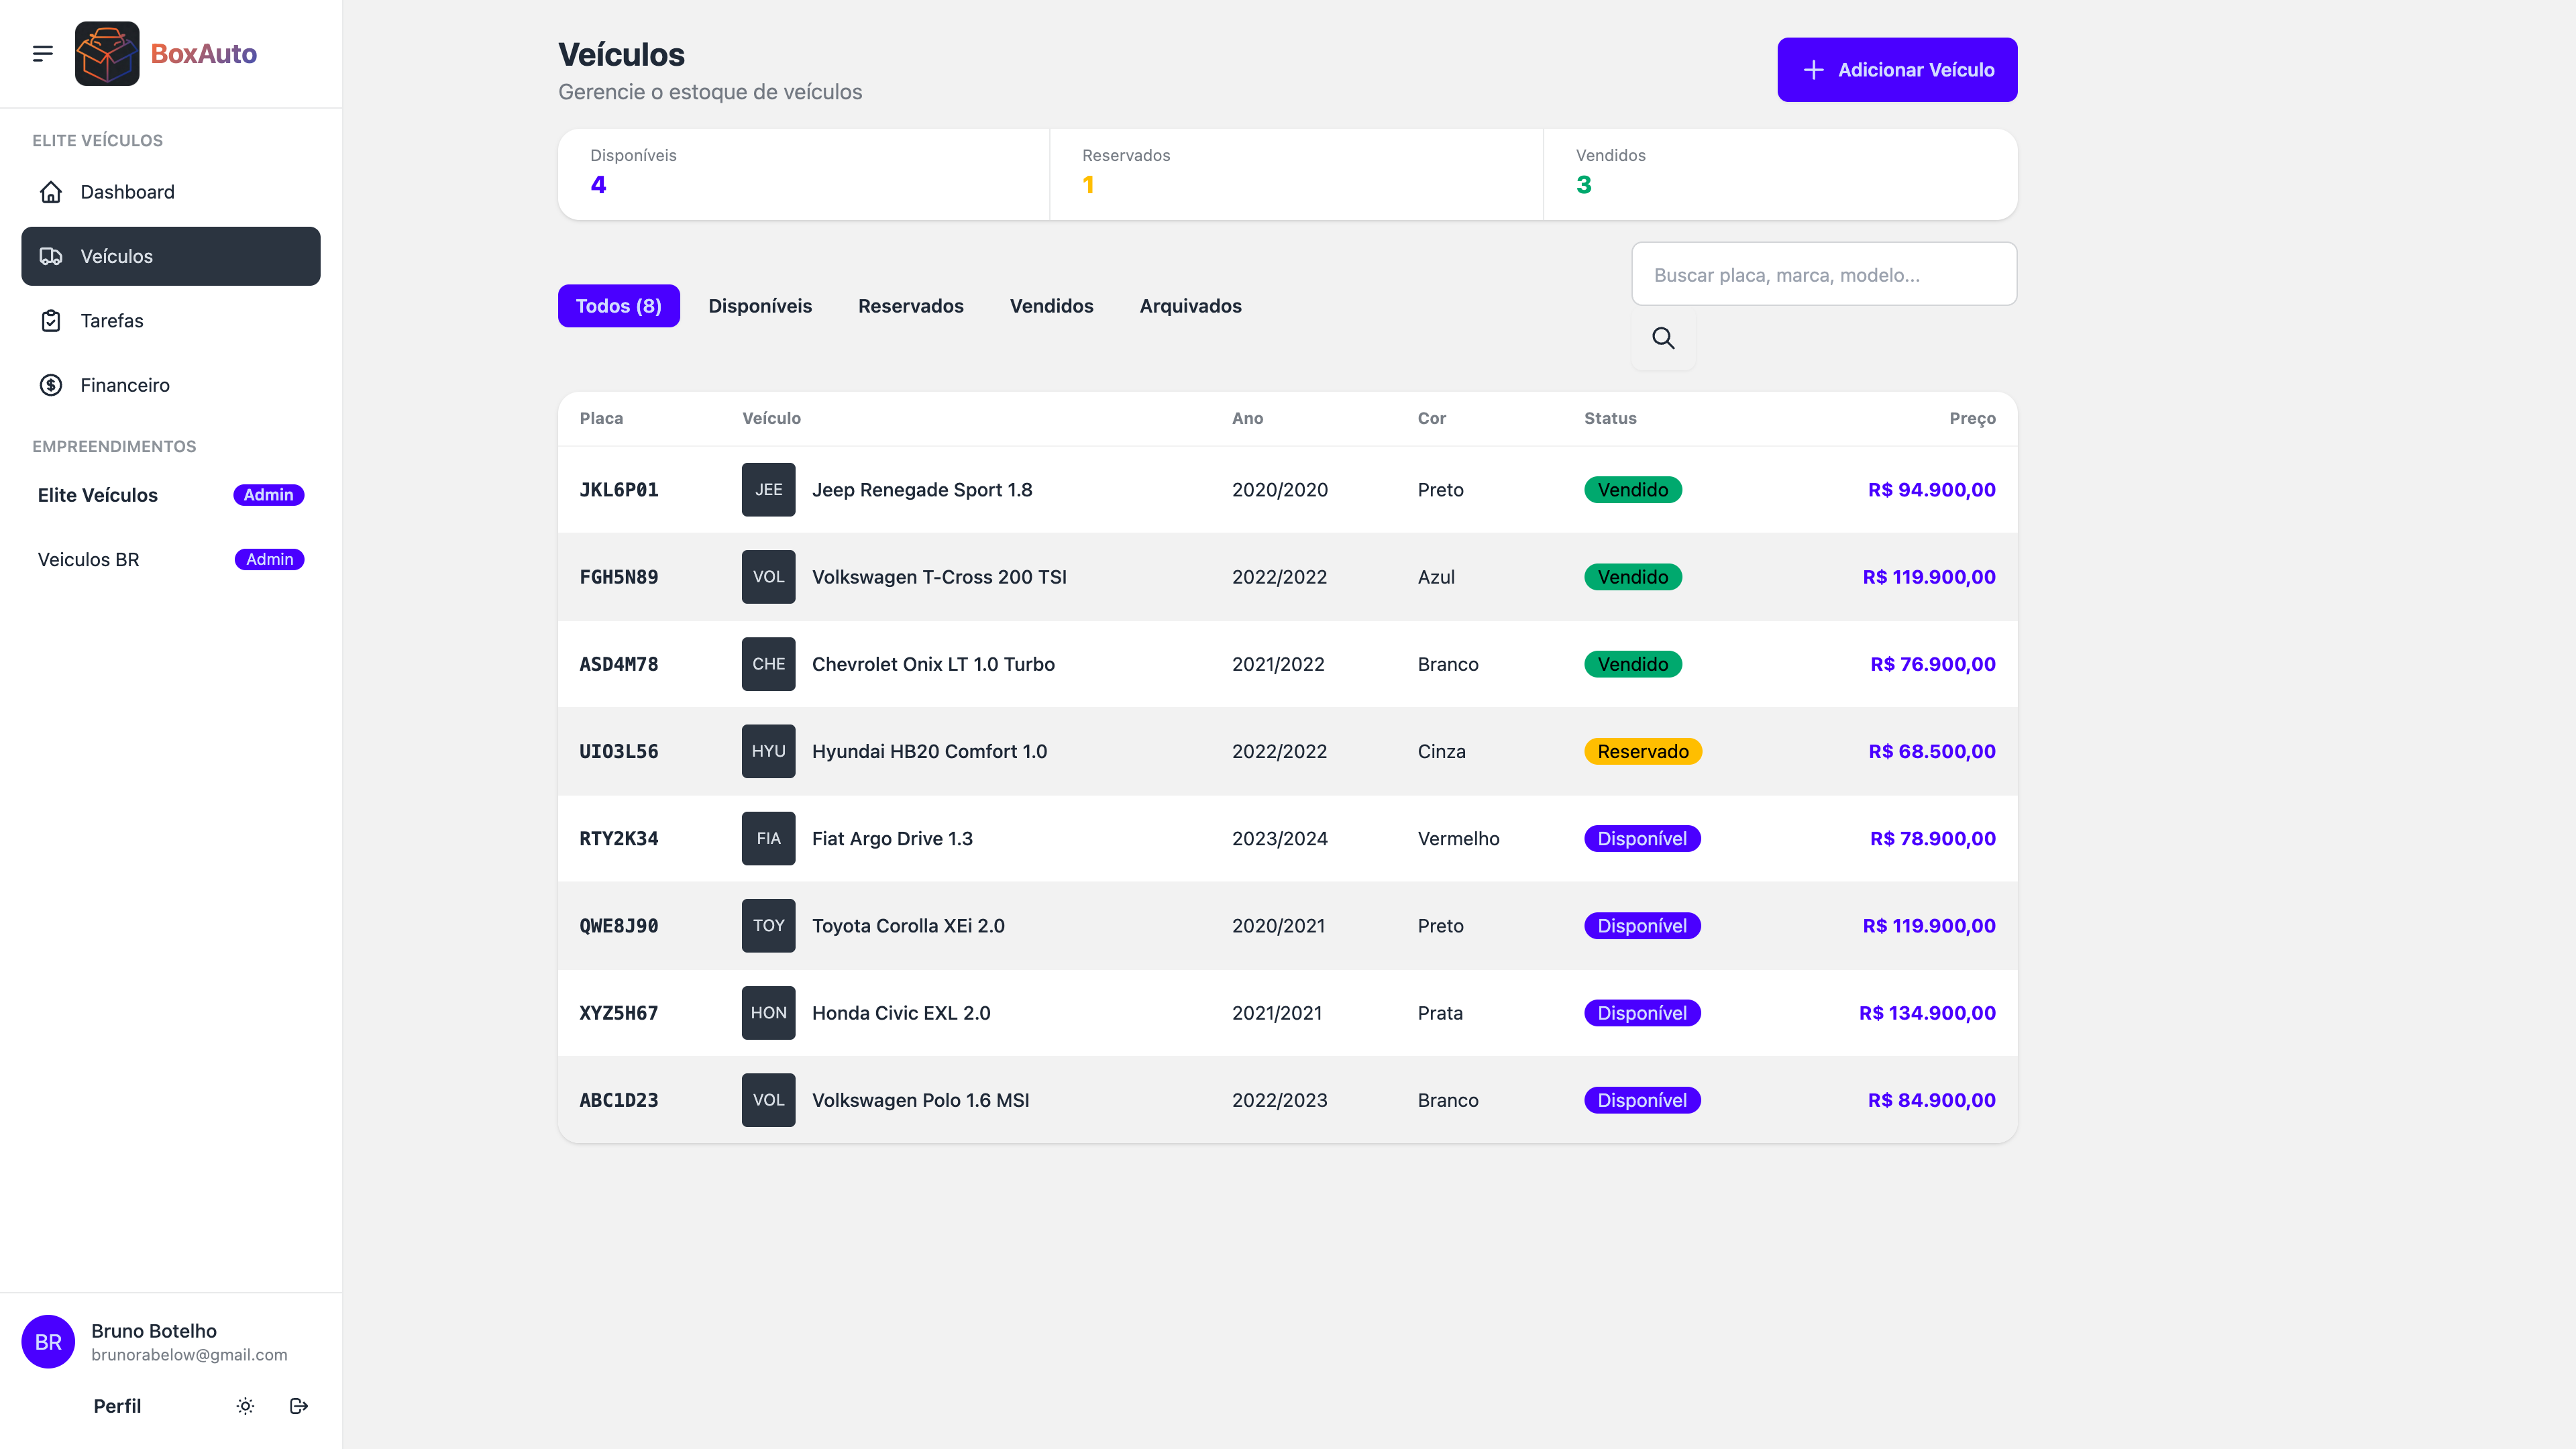Click the Reservado status badge
Screen dimensions: 2576x1449
coord(1642,752)
